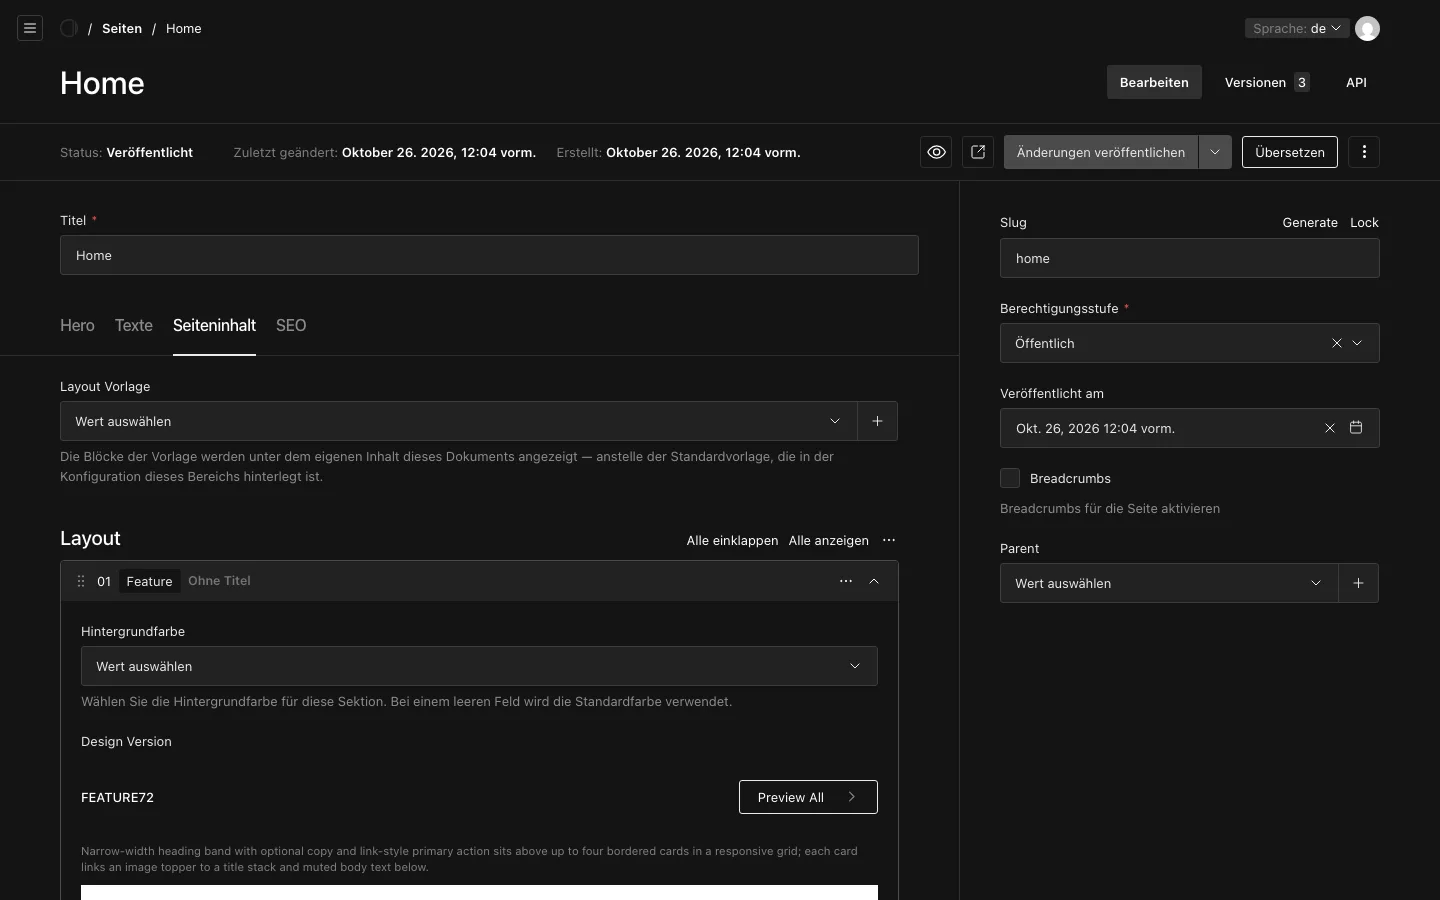Image resolution: width=1440 pixels, height=900 pixels.
Task: Open the Hintergrundfarbe dropdown
Action: pos(479,666)
